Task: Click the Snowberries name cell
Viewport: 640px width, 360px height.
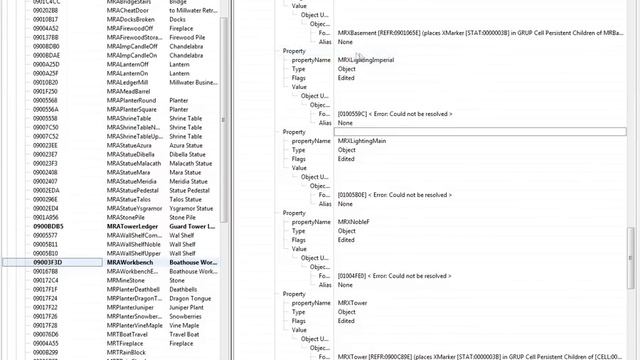Action: (x=185, y=316)
